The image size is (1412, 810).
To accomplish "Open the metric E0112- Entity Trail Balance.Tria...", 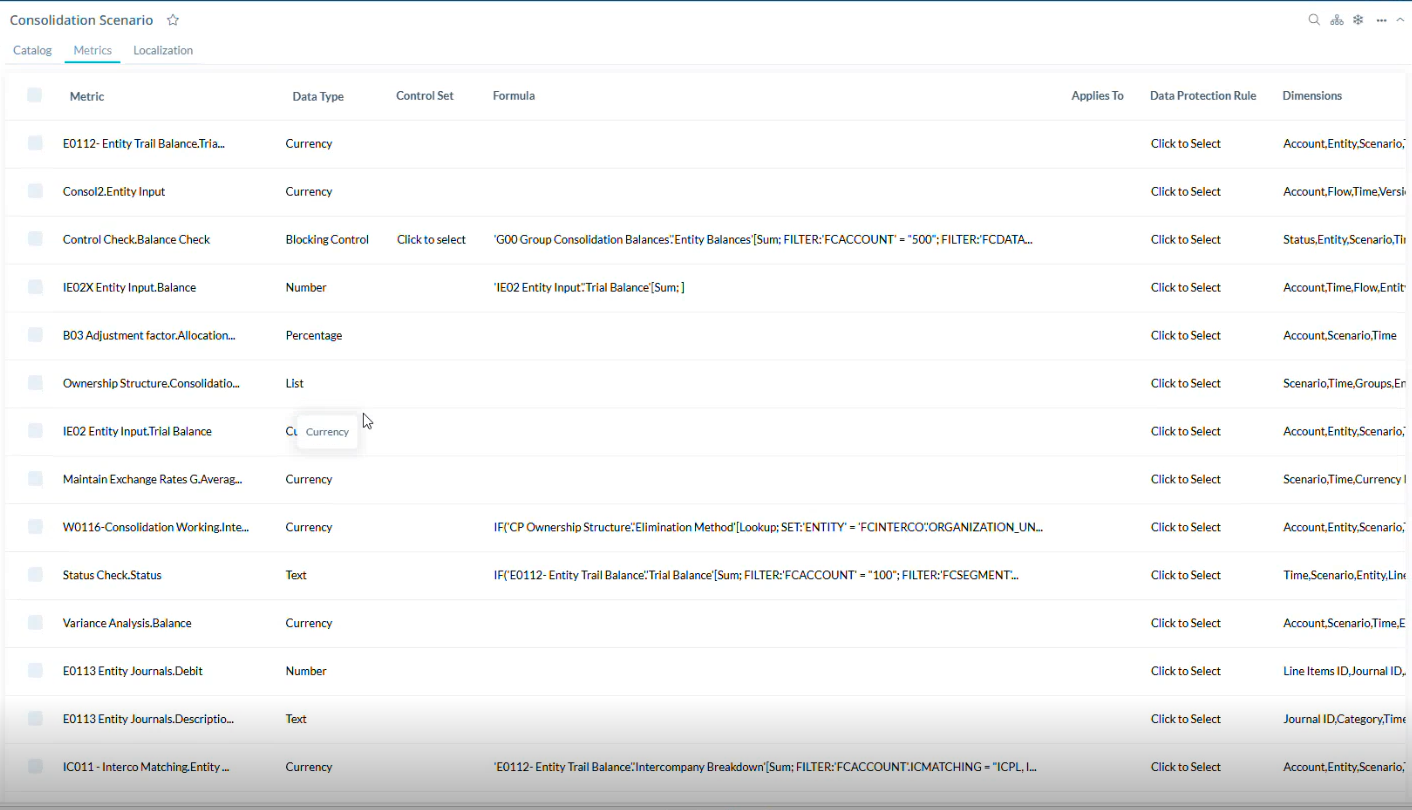I will pyautogui.click(x=144, y=143).
